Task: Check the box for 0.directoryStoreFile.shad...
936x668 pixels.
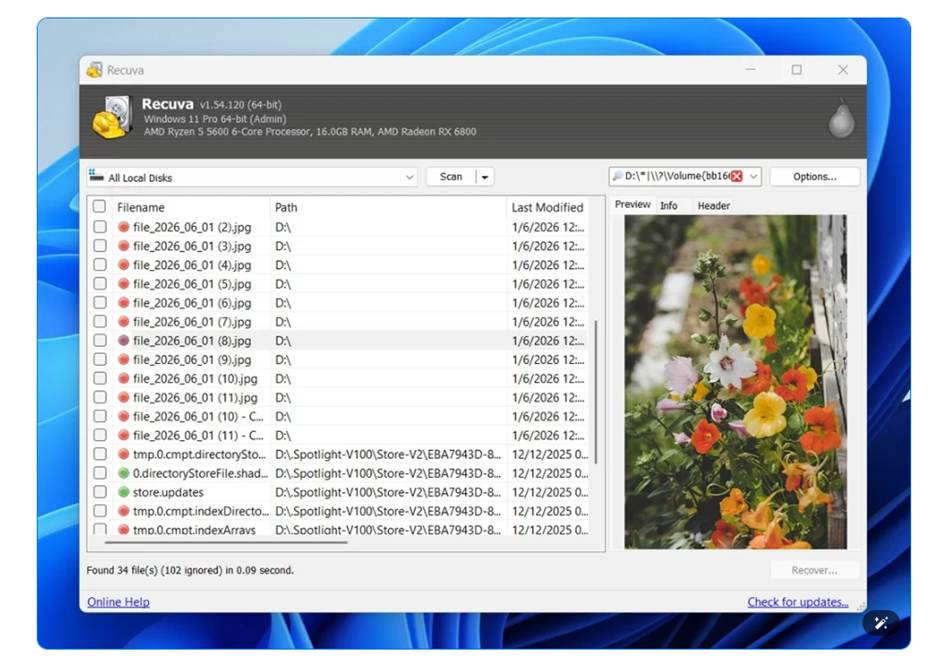Action: (100, 473)
